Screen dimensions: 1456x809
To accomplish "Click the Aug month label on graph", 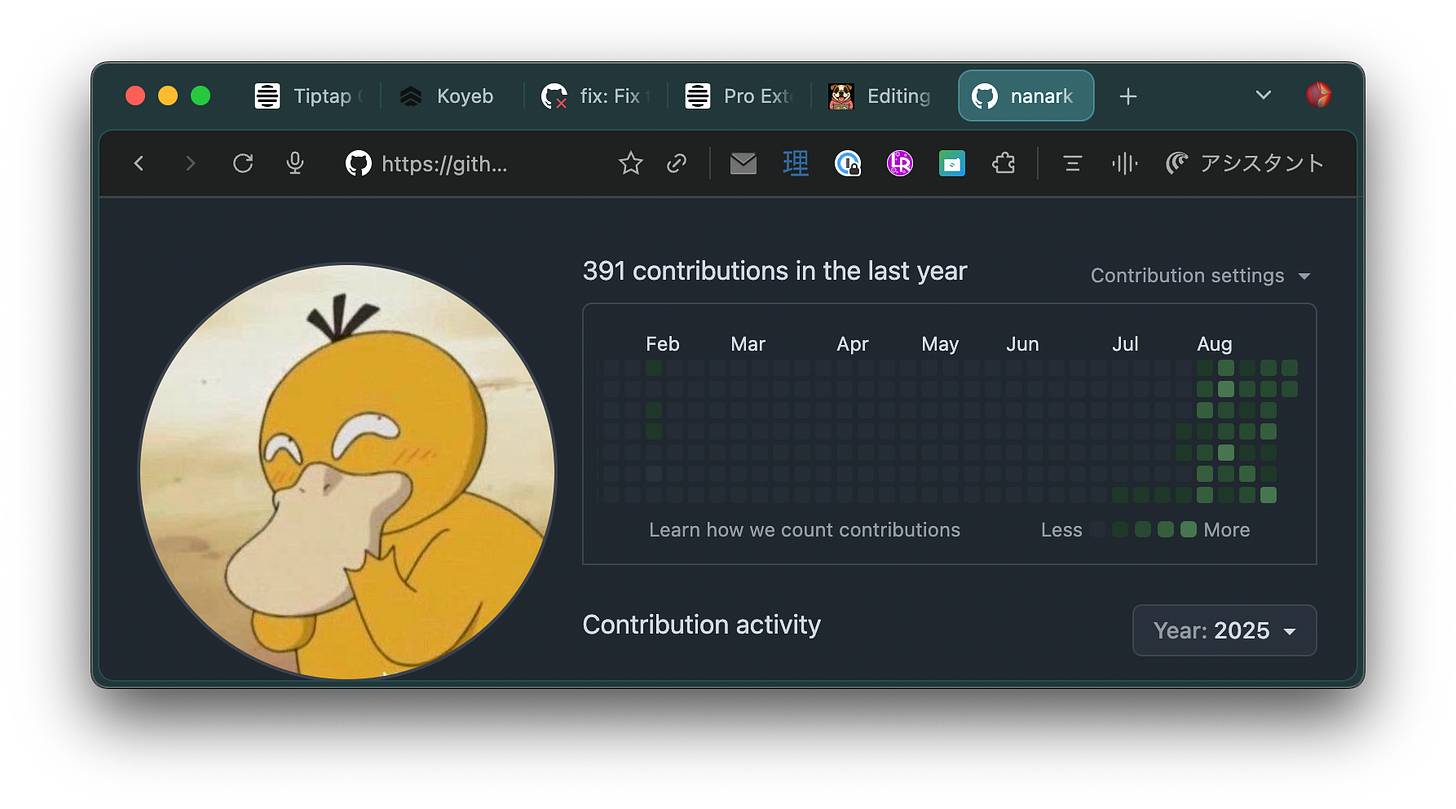I will 1214,344.
